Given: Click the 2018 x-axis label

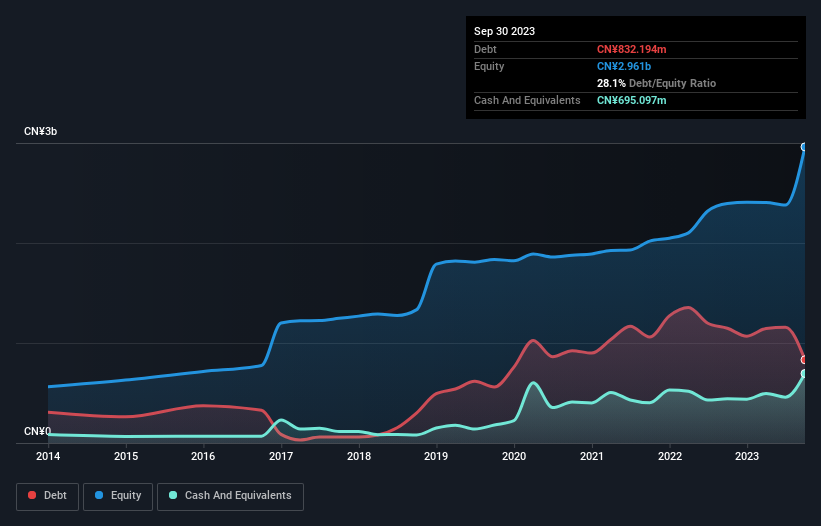Looking at the screenshot, I should point(359,456).
